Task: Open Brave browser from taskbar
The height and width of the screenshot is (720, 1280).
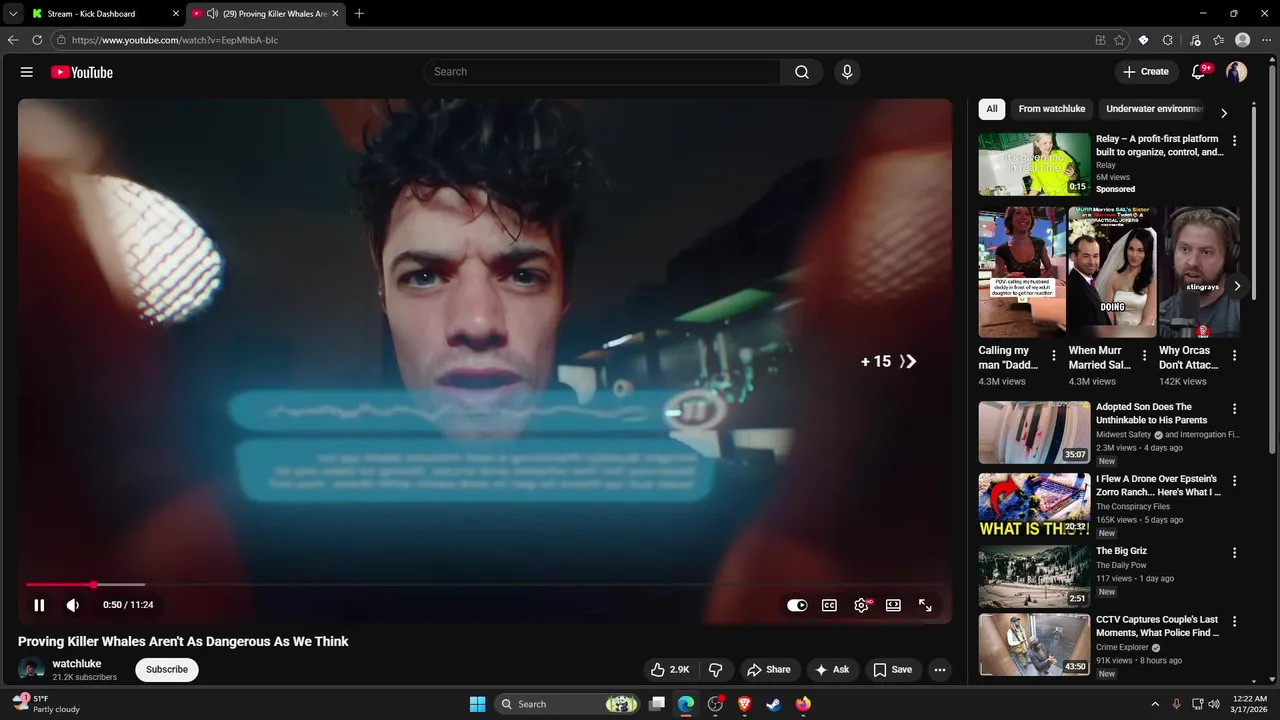Action: [744, 704]
